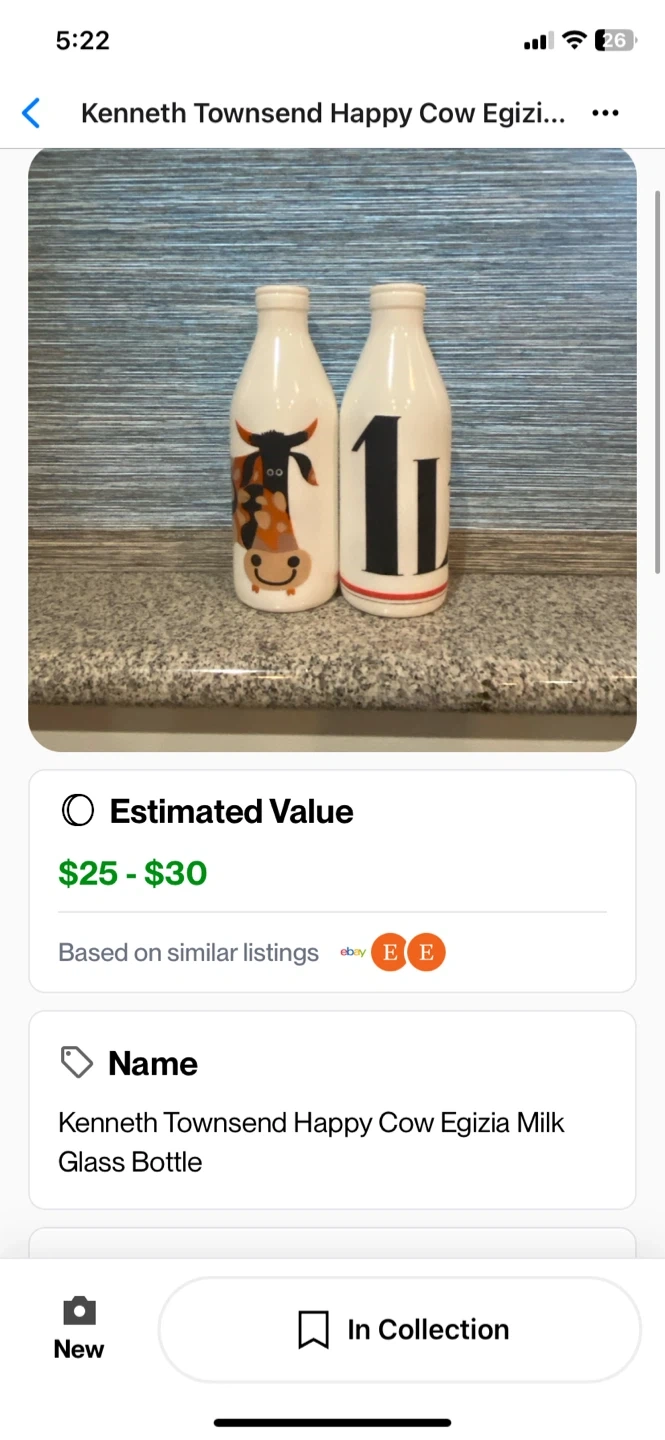Tap the price tag icon beside Name
Image resolution: width=665 pixels, height=1440 pixels.
click(77, 1062)
